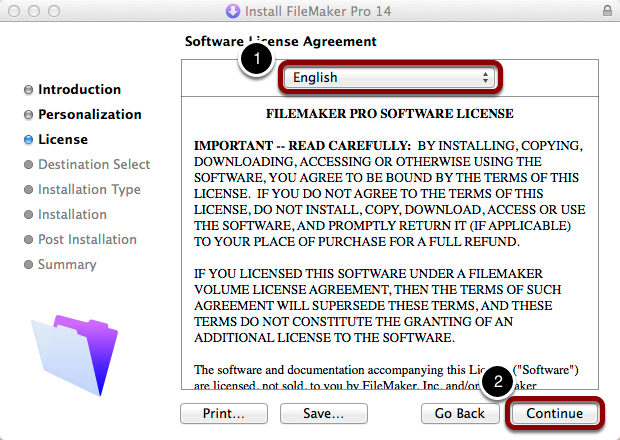Screen dimensions: 620x440
Task: Click the Introduction step bullet
Action: tap(28, 90)
